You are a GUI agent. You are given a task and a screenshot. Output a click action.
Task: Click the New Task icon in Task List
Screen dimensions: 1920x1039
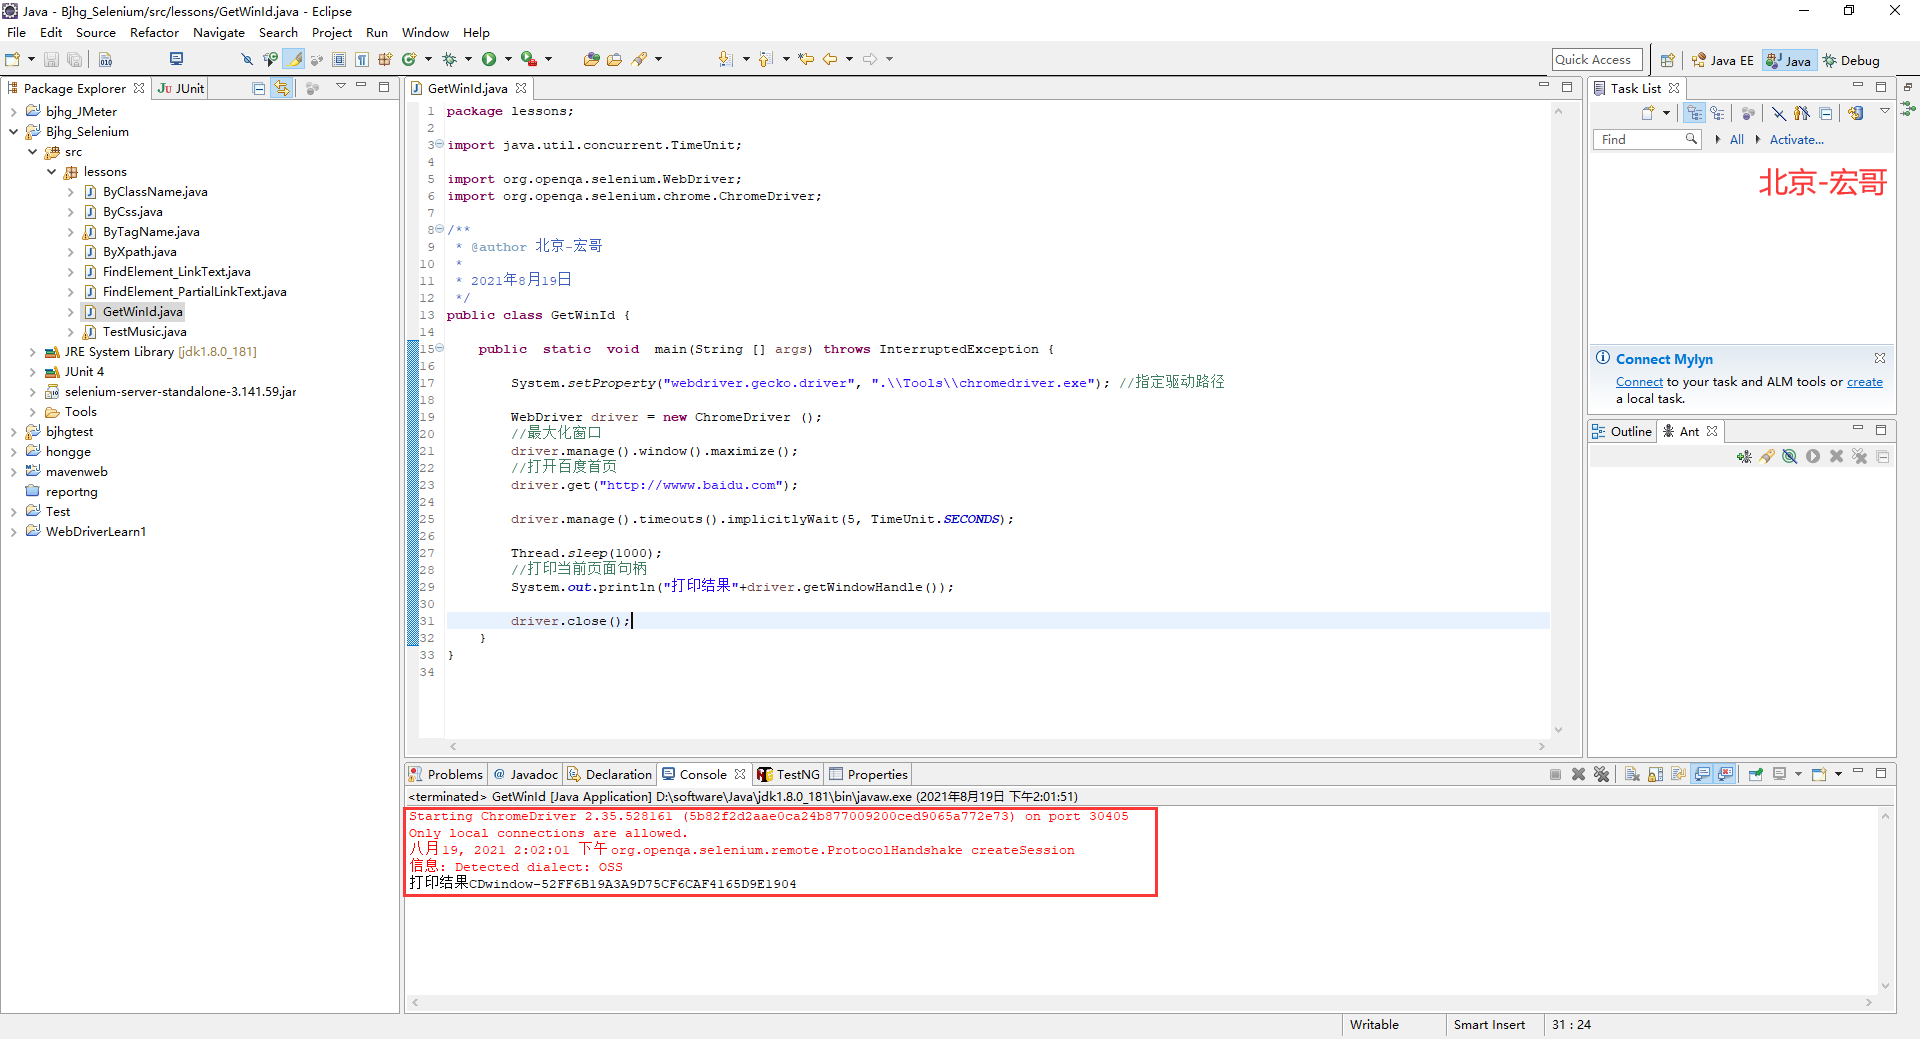[1648, 113]
